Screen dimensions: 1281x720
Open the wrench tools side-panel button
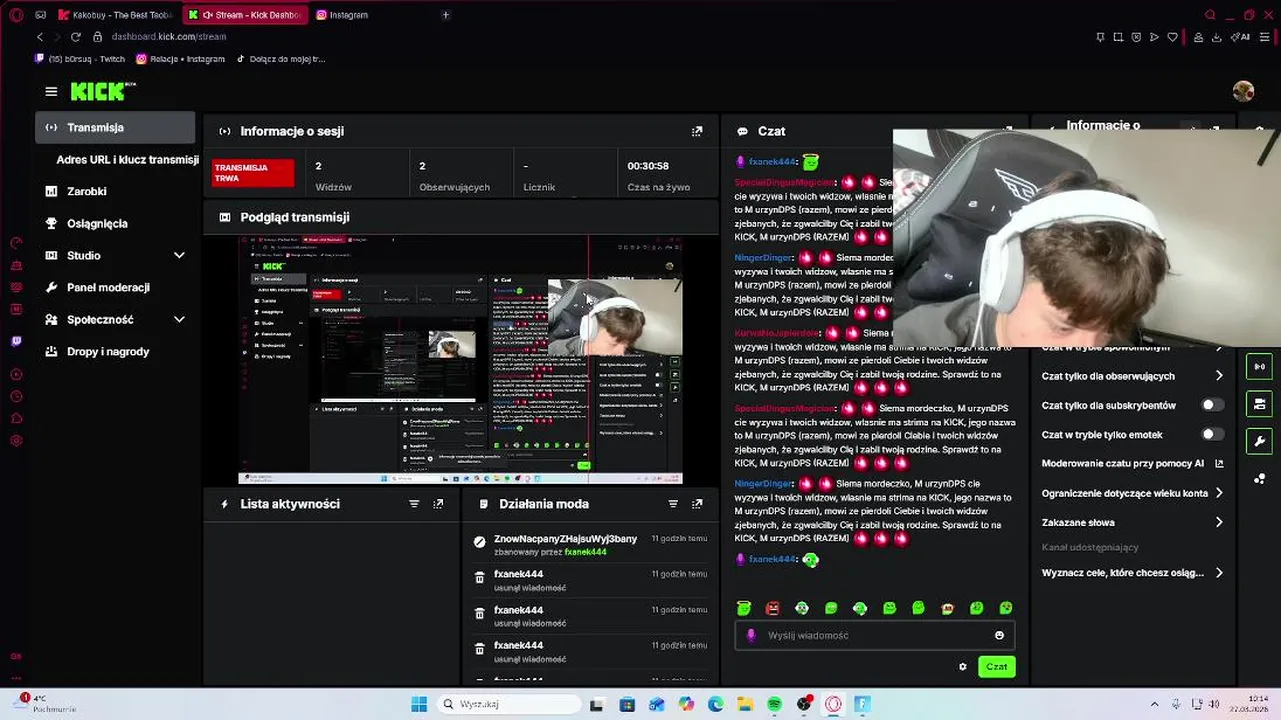point(1259,441)
